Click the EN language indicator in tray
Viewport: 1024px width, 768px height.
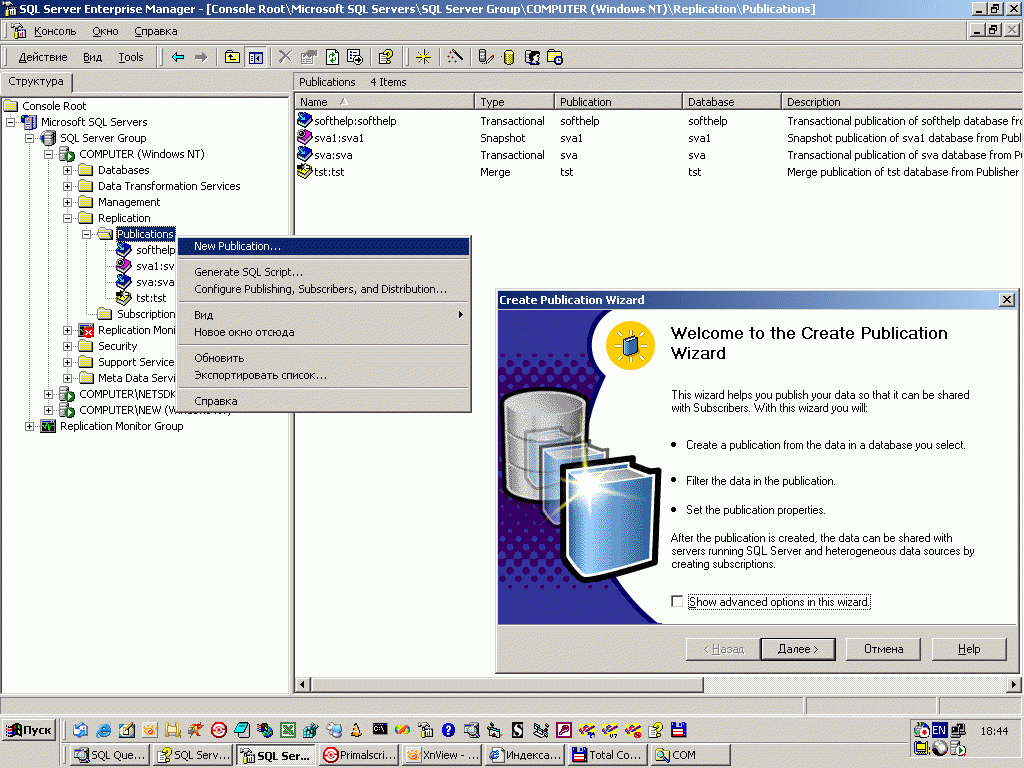coord(939,730)
